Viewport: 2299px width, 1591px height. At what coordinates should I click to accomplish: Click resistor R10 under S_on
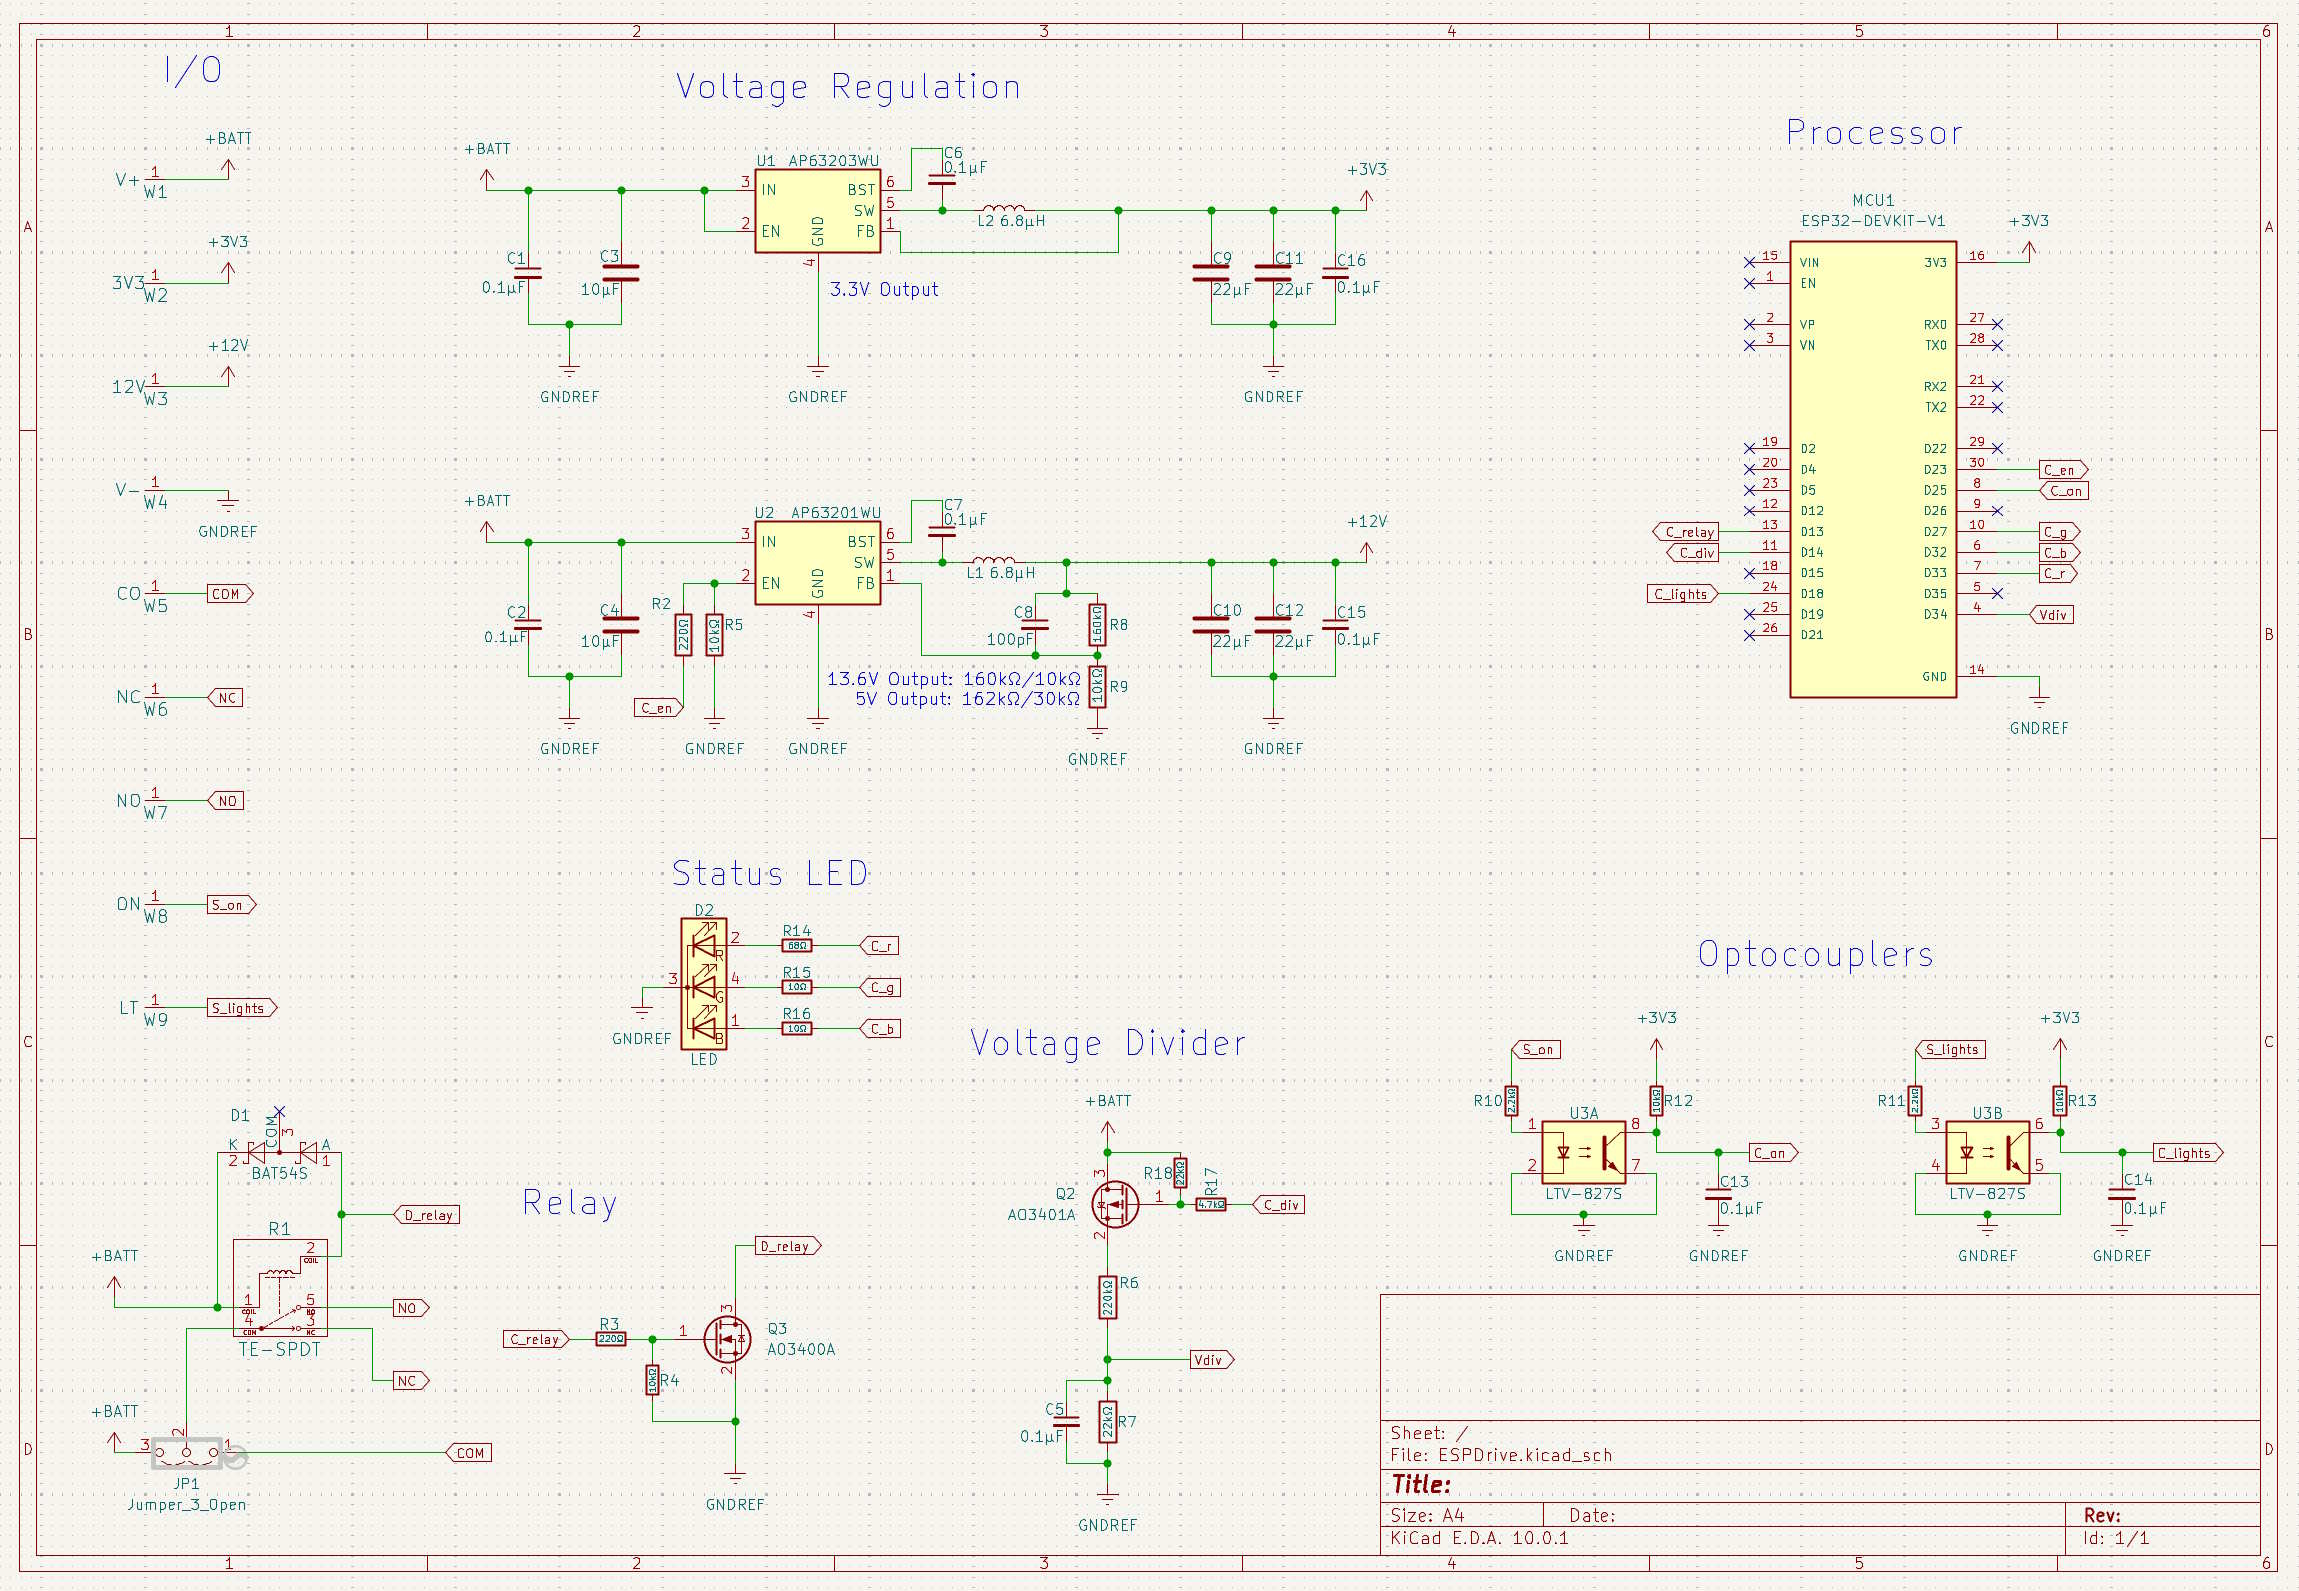pyautogui.click(x=1511, y=1101)
